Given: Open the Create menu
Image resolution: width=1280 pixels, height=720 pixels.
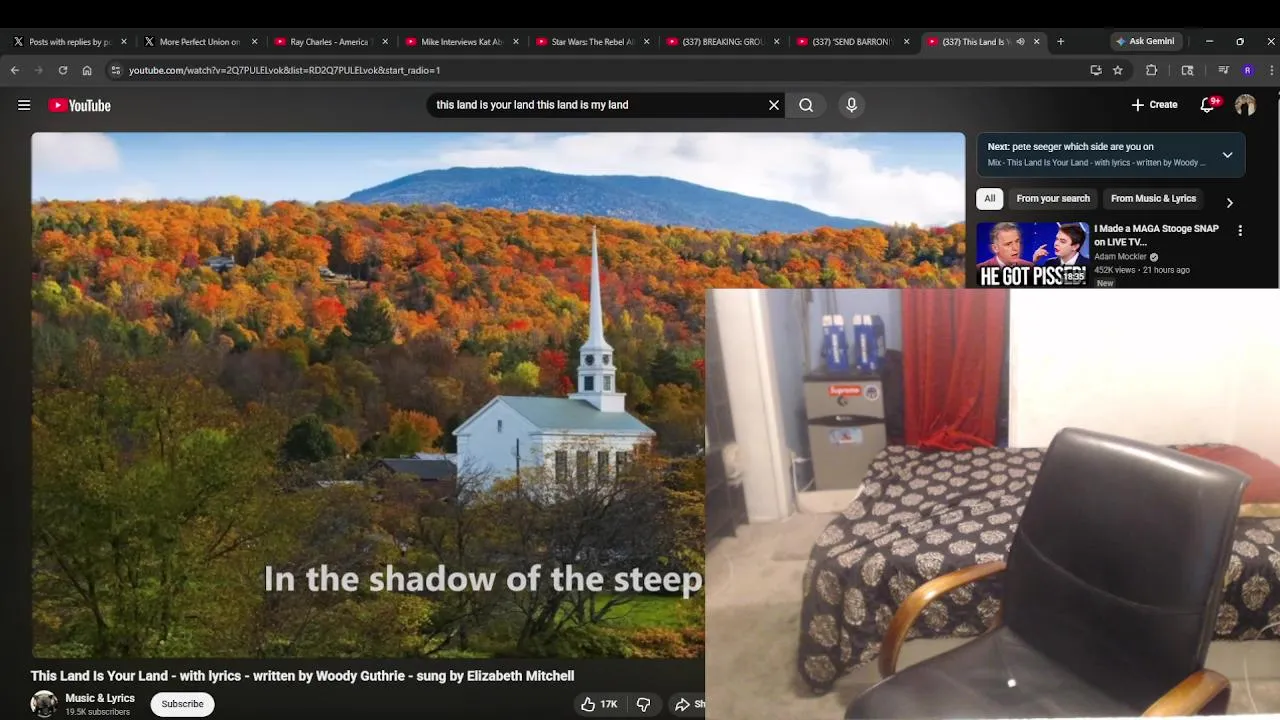Looking at the screenshot, I should 1154,105.
